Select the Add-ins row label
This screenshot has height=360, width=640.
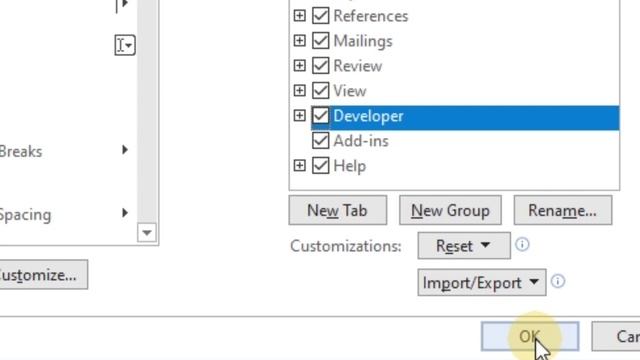coord(361,141)
